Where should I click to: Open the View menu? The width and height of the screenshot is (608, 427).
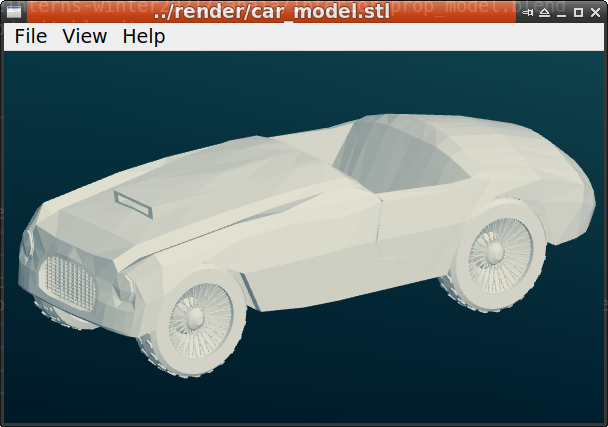tap(84, 37)
